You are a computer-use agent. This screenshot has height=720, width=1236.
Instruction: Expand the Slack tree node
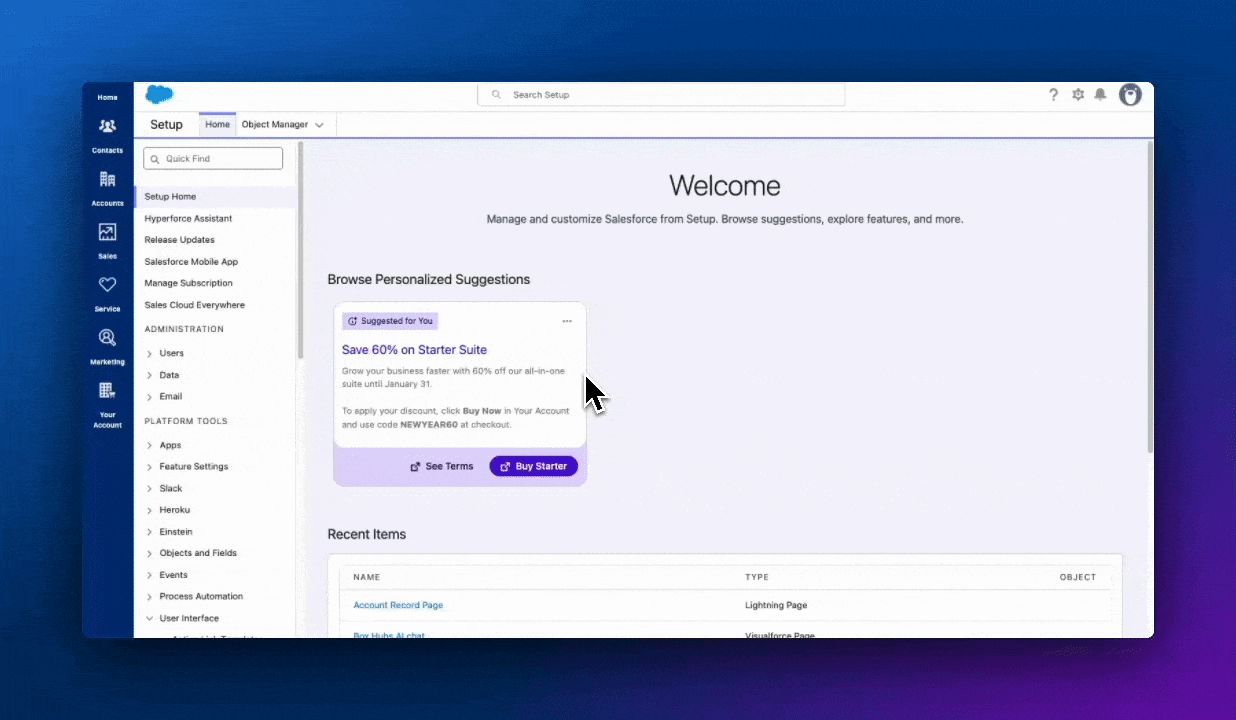149,489
